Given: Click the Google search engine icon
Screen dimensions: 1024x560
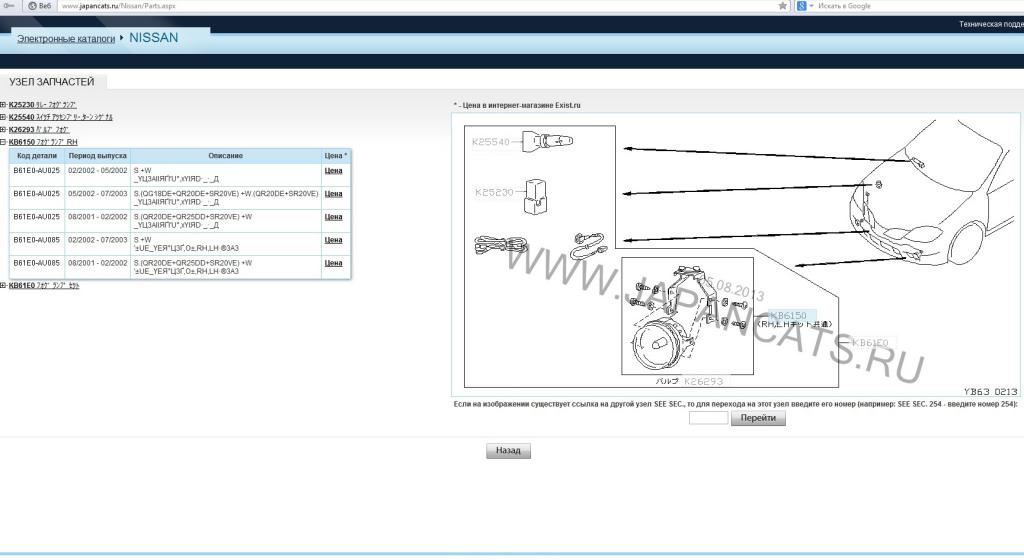Looking at the screenshot, I should point(801,6).
